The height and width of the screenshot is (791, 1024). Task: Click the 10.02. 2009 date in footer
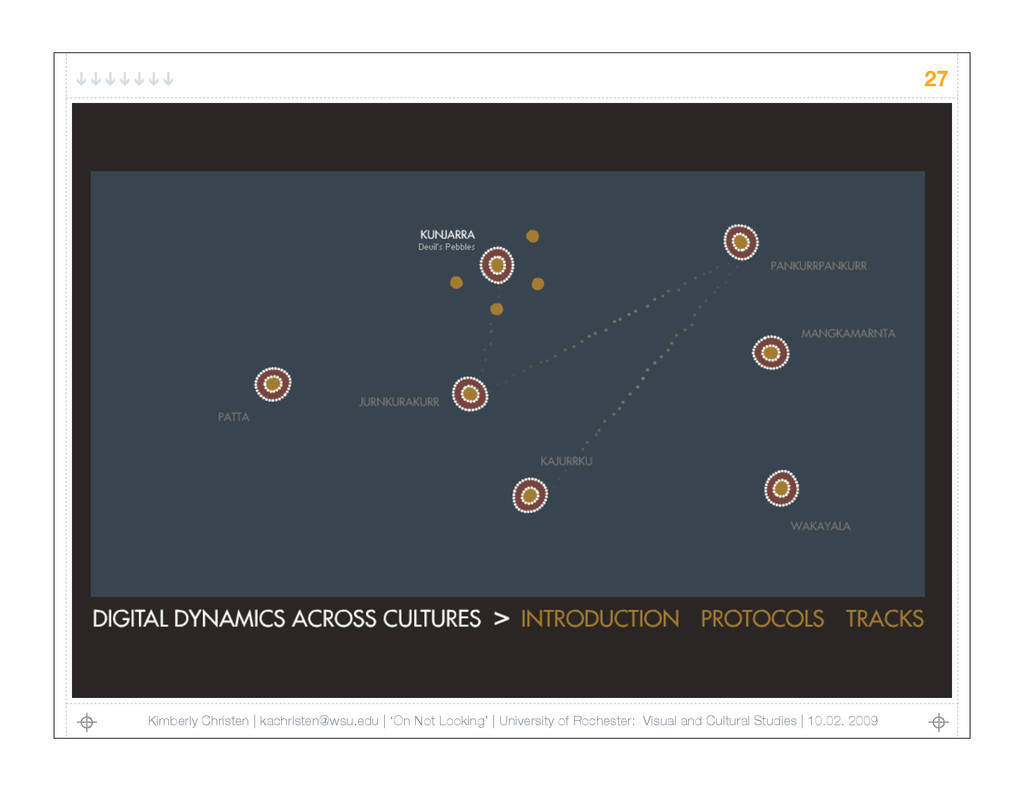(842, 720)
